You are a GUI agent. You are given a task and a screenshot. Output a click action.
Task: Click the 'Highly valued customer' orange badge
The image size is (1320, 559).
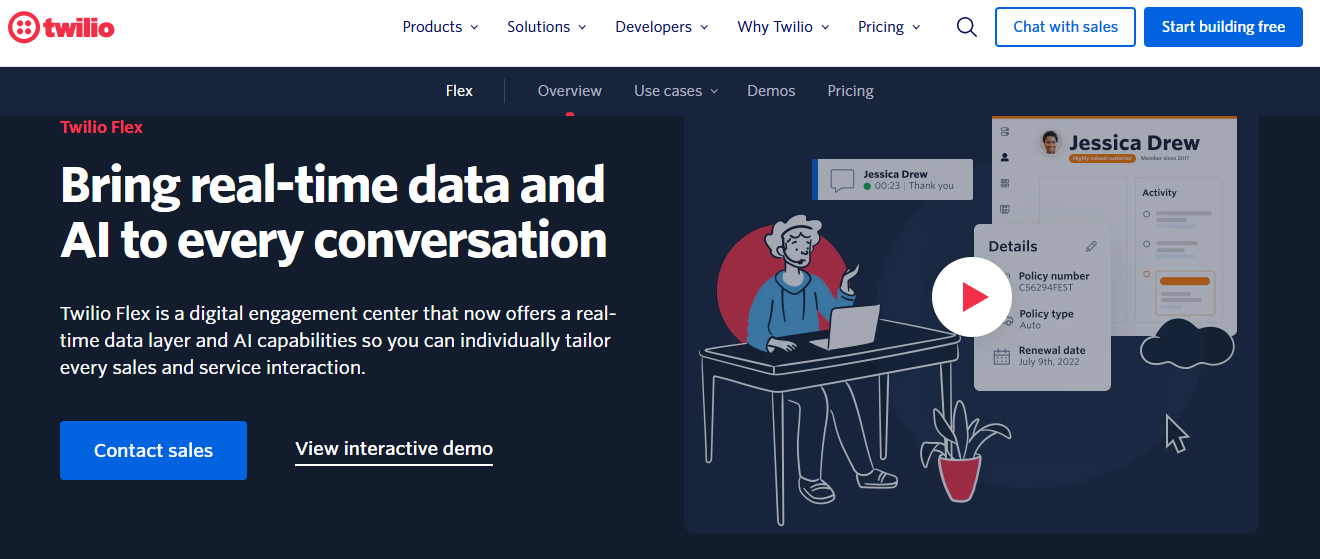[x=1102, y=158]
